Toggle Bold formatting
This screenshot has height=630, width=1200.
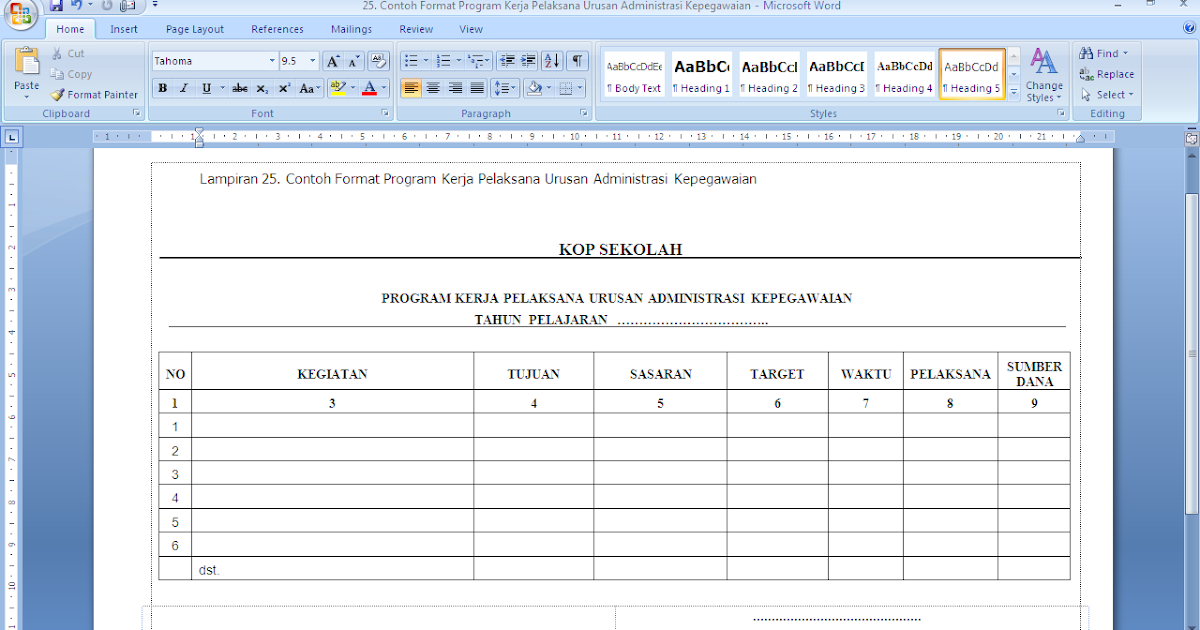(161, 89)
